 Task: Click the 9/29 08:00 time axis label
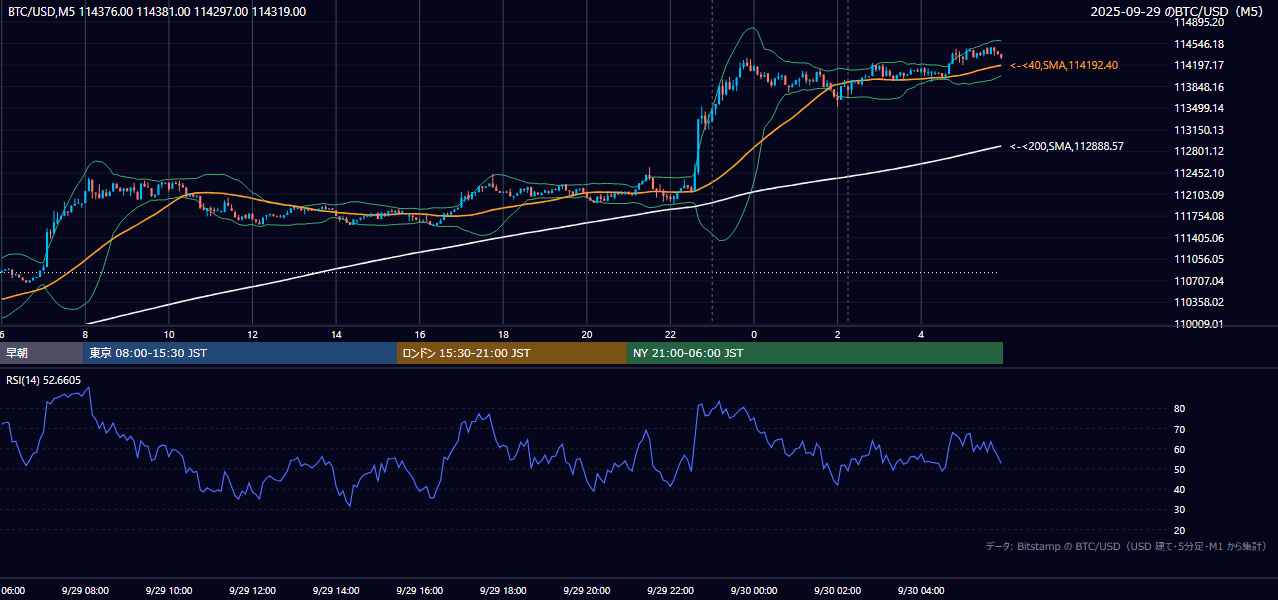coord(85,591)
